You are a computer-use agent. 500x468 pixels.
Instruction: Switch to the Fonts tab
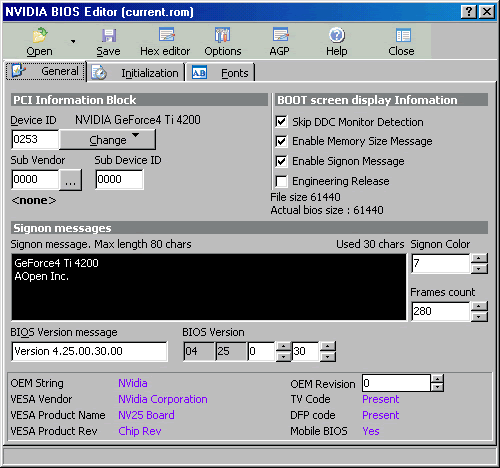pos(220,72)
